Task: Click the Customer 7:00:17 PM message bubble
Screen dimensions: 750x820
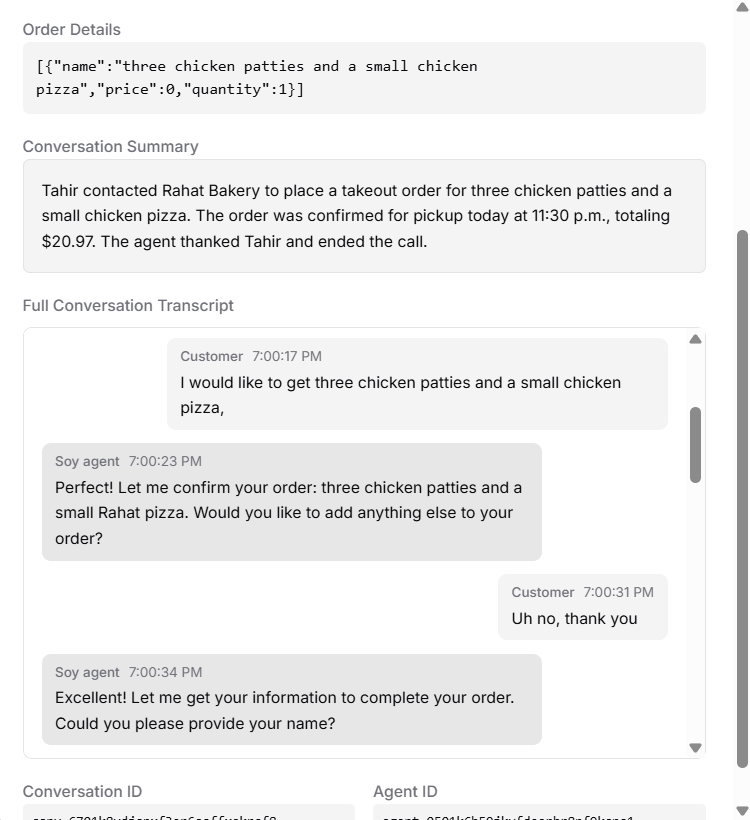Action: click(x=417, y=383)
